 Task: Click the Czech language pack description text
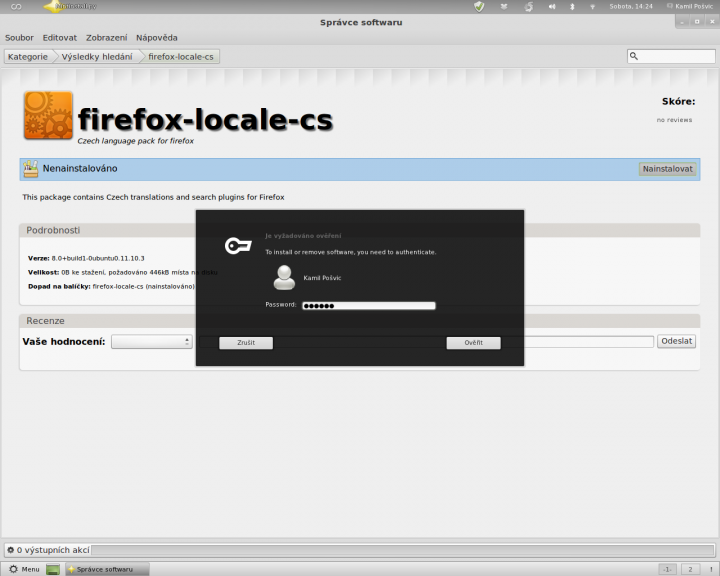point(135,141)
